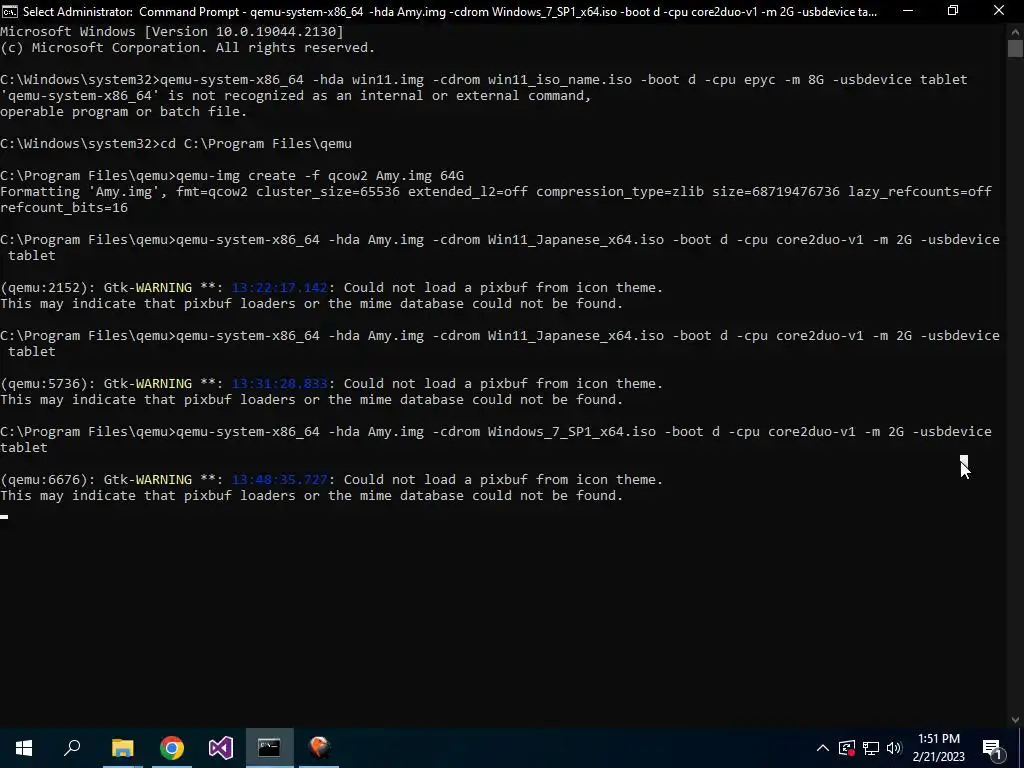The width and height of the screenshot is (1024, 768).
Task: Select Command Prompt taskbar icon
Action: pyautogui.click(x=269, y=748)
